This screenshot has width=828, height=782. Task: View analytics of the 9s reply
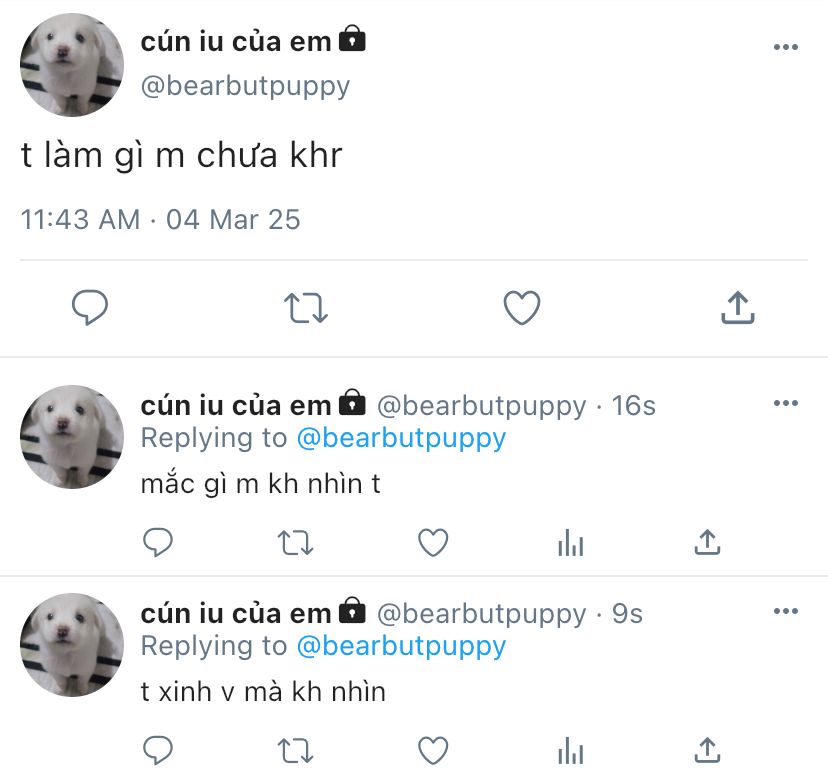[570, 750]
